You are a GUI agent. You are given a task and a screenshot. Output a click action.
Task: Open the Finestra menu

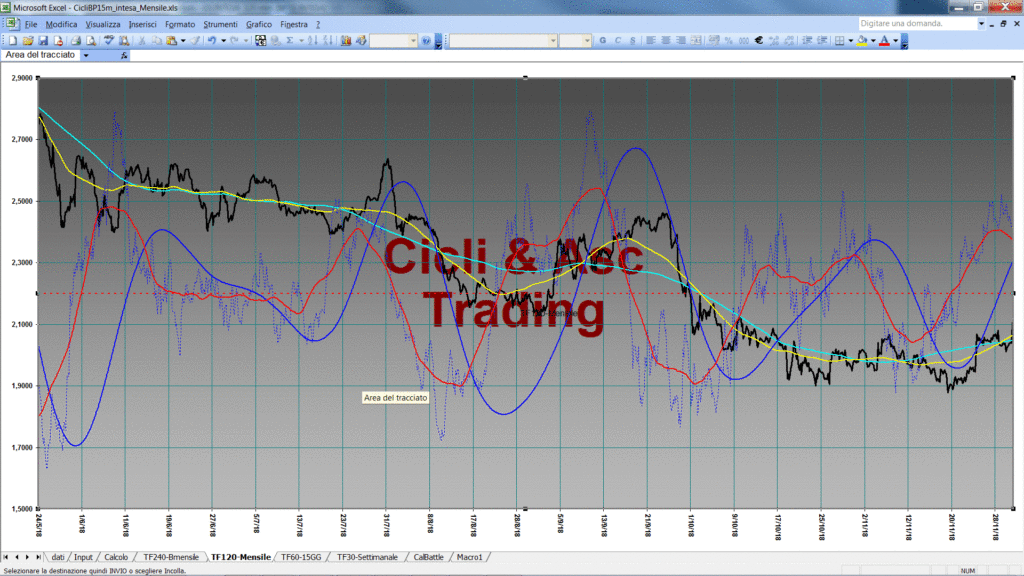[x=293, y=24]
